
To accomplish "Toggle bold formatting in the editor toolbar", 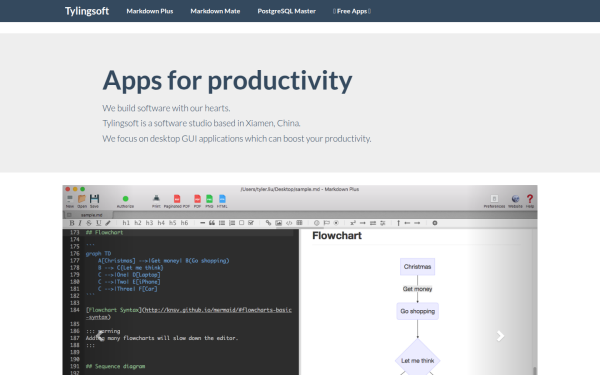I will point(72,223).
